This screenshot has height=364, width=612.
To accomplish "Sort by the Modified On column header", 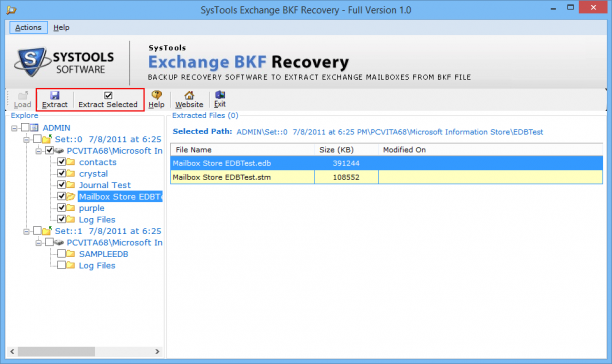I will 491,150.
